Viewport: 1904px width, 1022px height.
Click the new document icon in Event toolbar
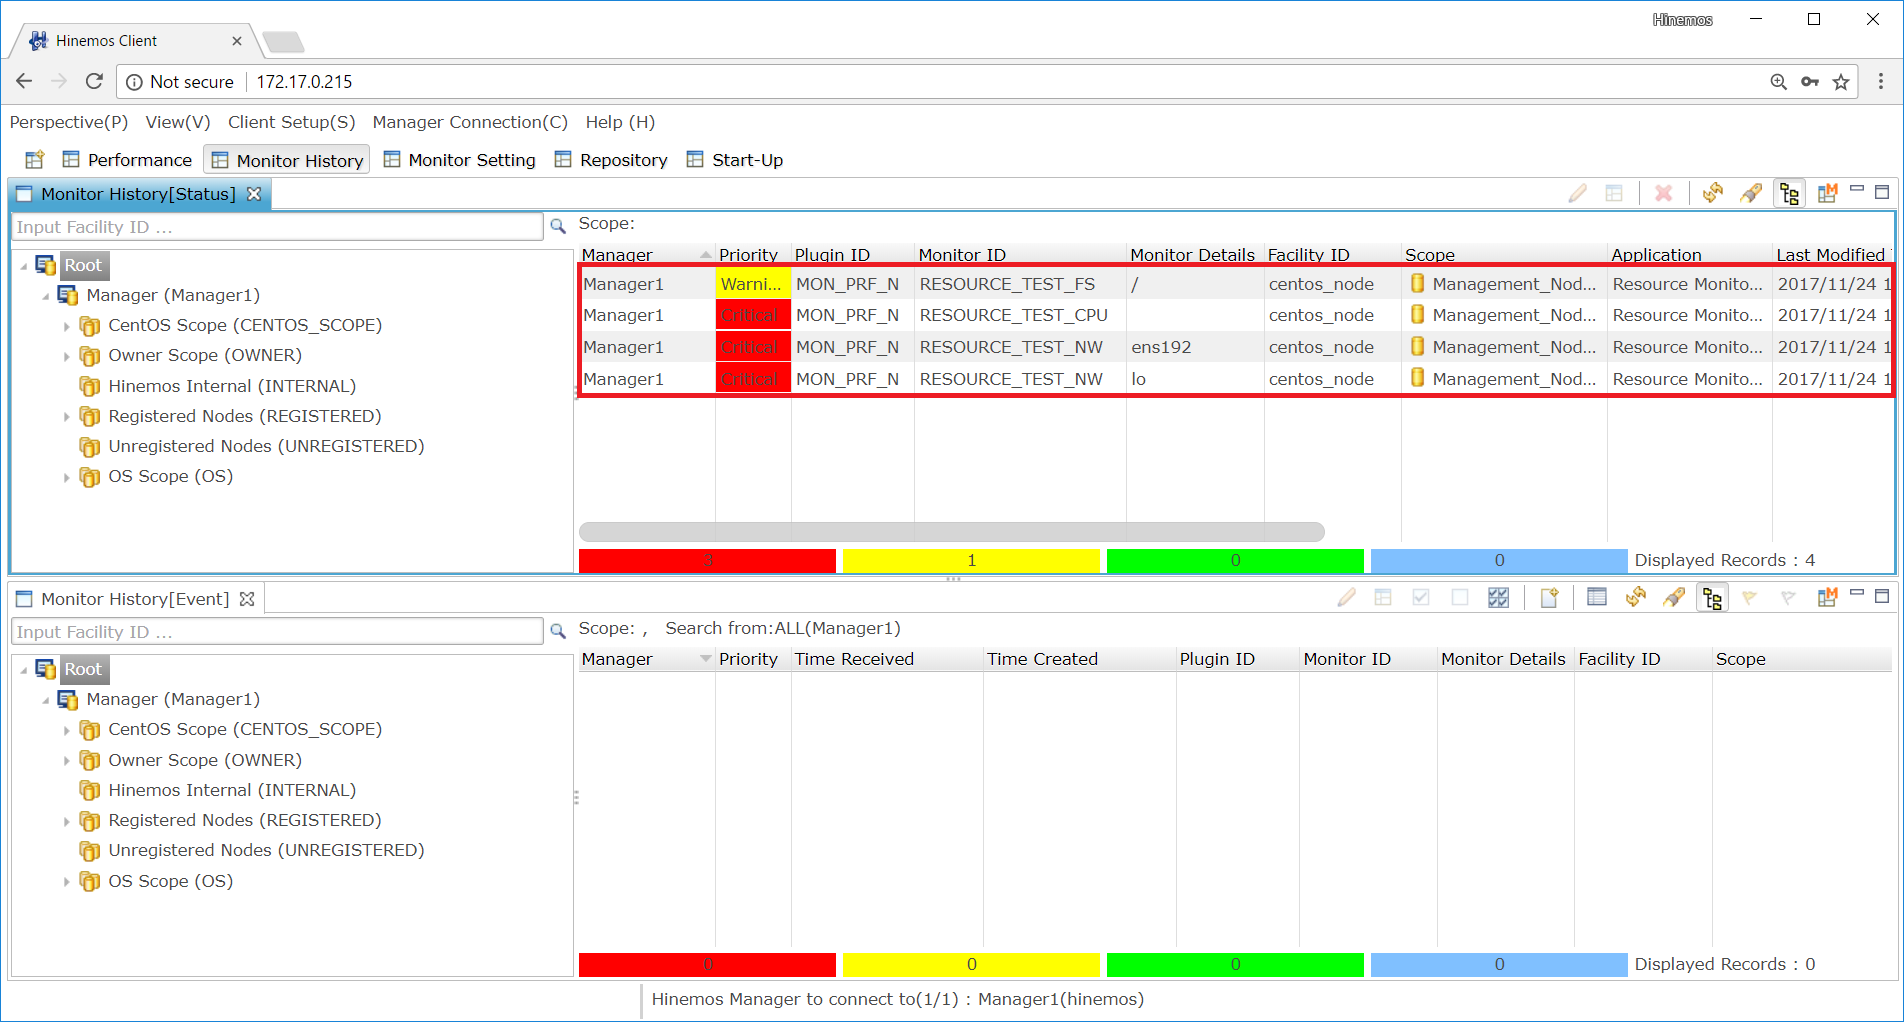1549,598
